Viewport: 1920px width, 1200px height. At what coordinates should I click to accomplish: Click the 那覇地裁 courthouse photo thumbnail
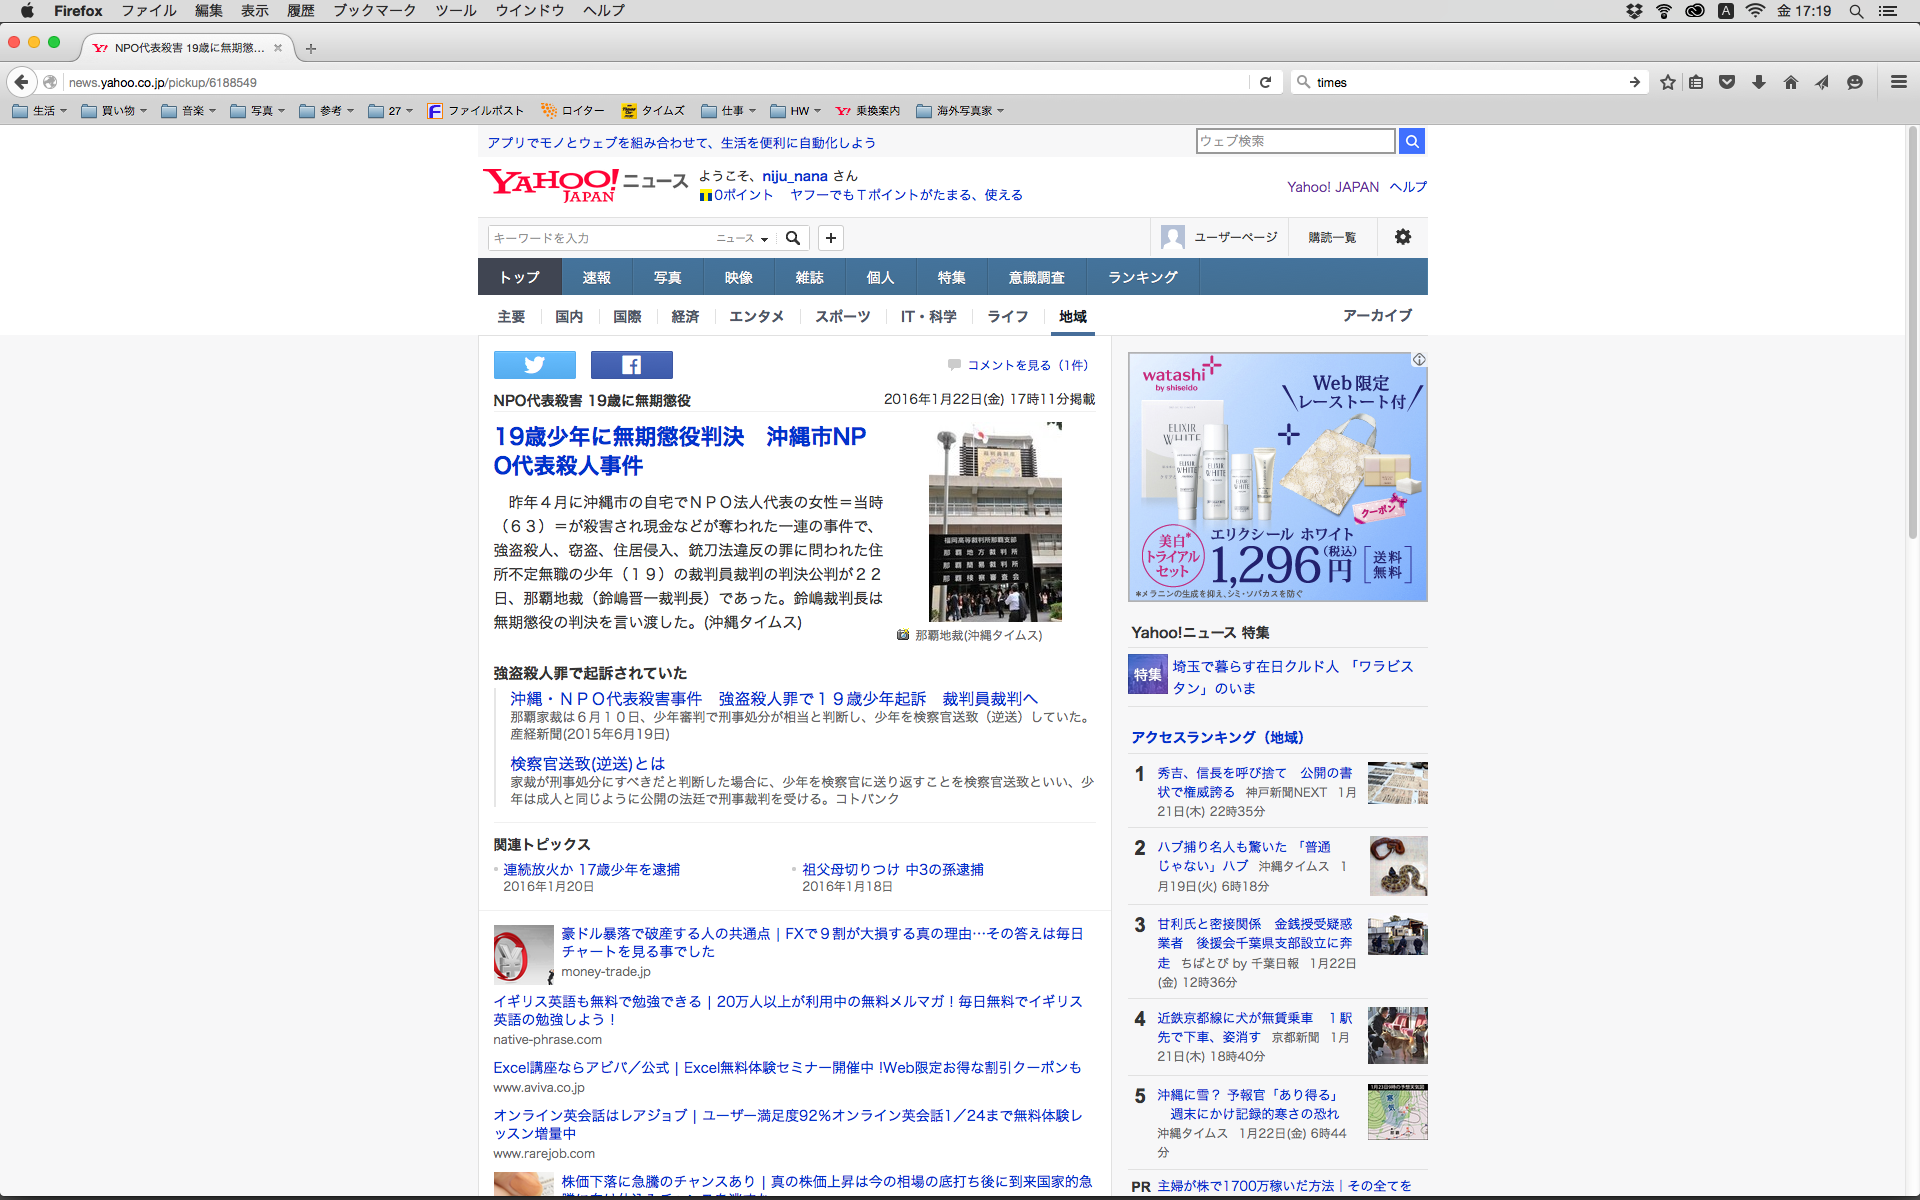pos(995,522)
